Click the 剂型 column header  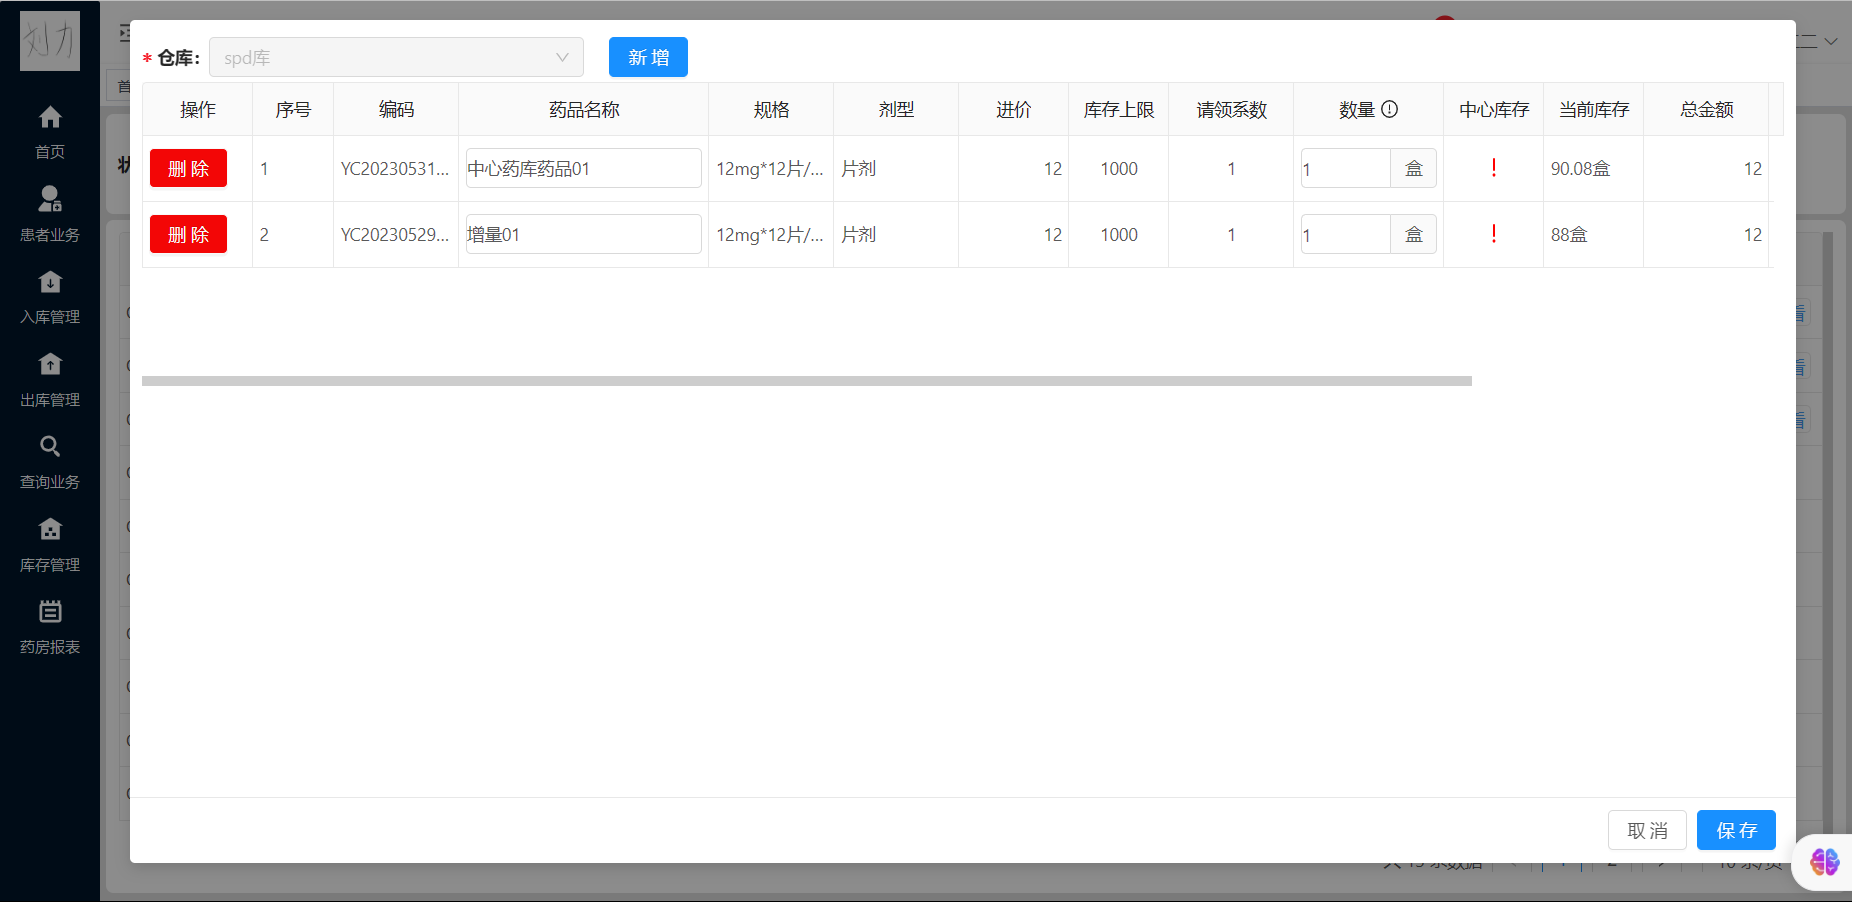point(896,109)
